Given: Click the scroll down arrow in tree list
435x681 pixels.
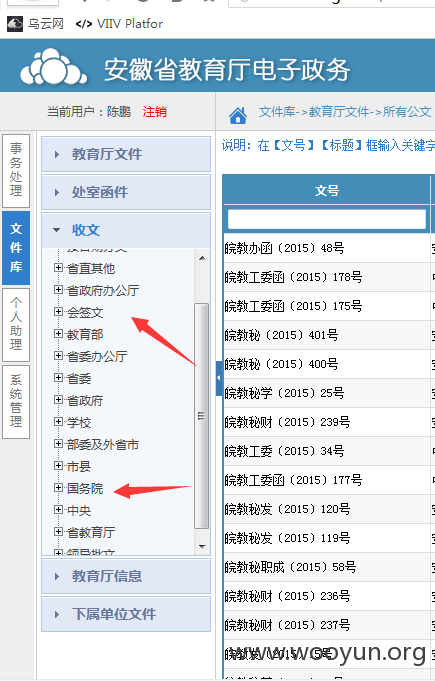Looking at the screenshot, I should coord(202,546).
